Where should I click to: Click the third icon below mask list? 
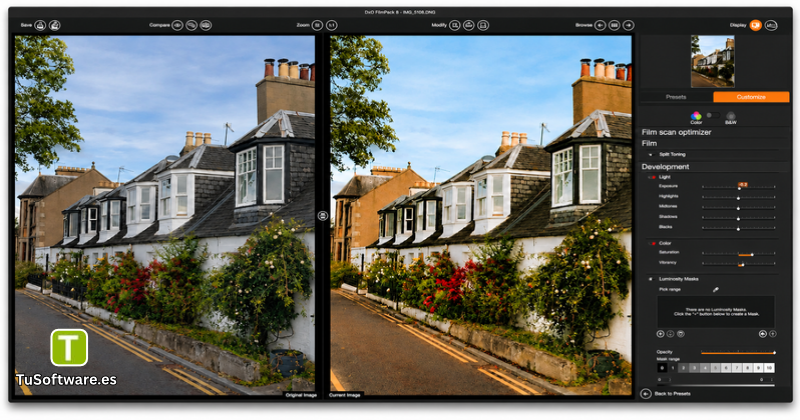pyautogui.click(x=681, y=334)
